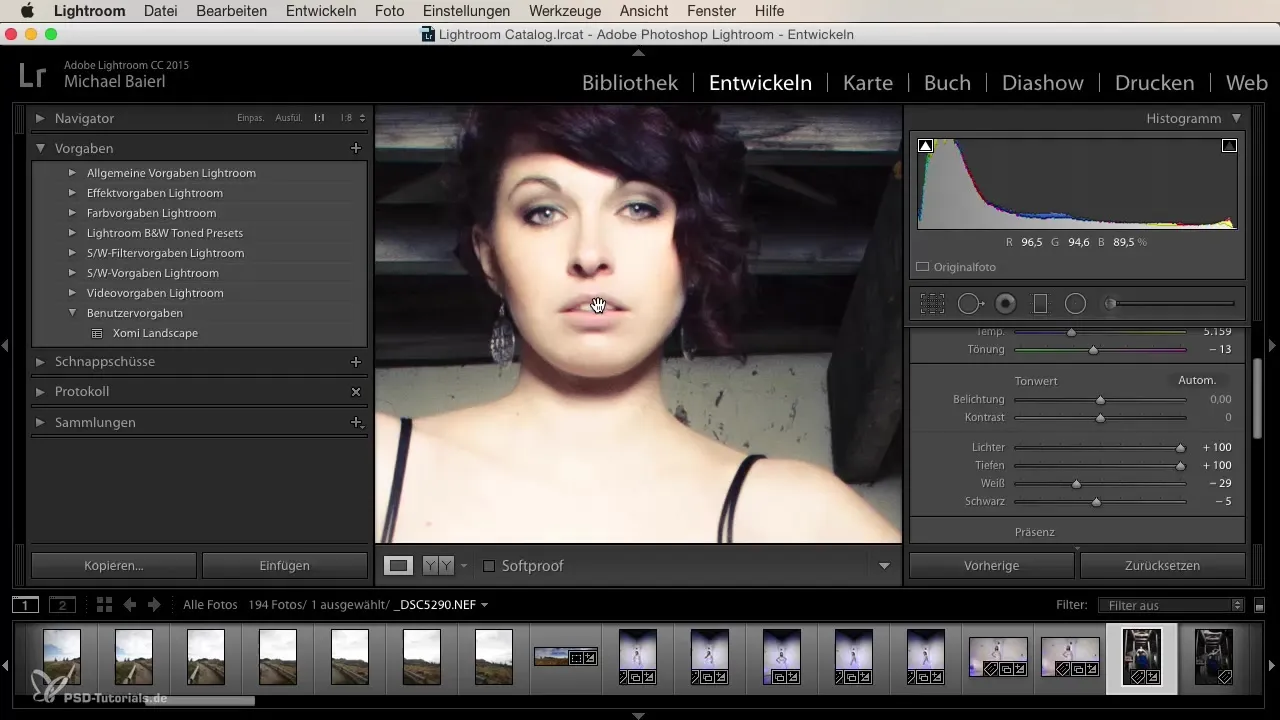Switch to before/after YY view
This screenshot has height=720, width=1280.
[438, 566]
